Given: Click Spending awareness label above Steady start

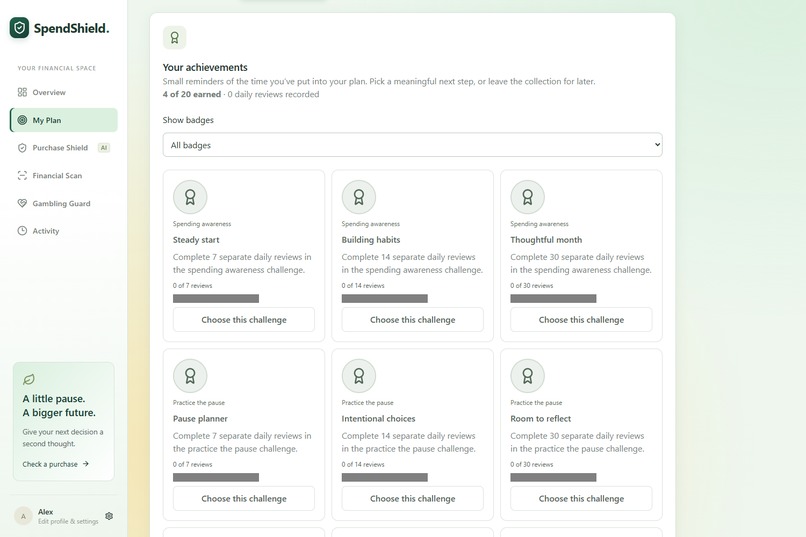Looking at the screenshot, I should click(x=202, y=224).
